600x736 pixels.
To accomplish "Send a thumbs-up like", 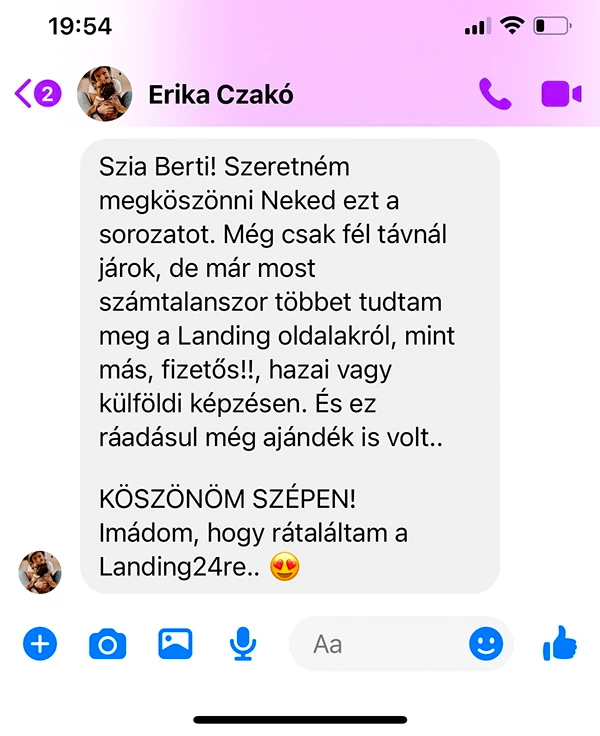I will click(560, 644).
